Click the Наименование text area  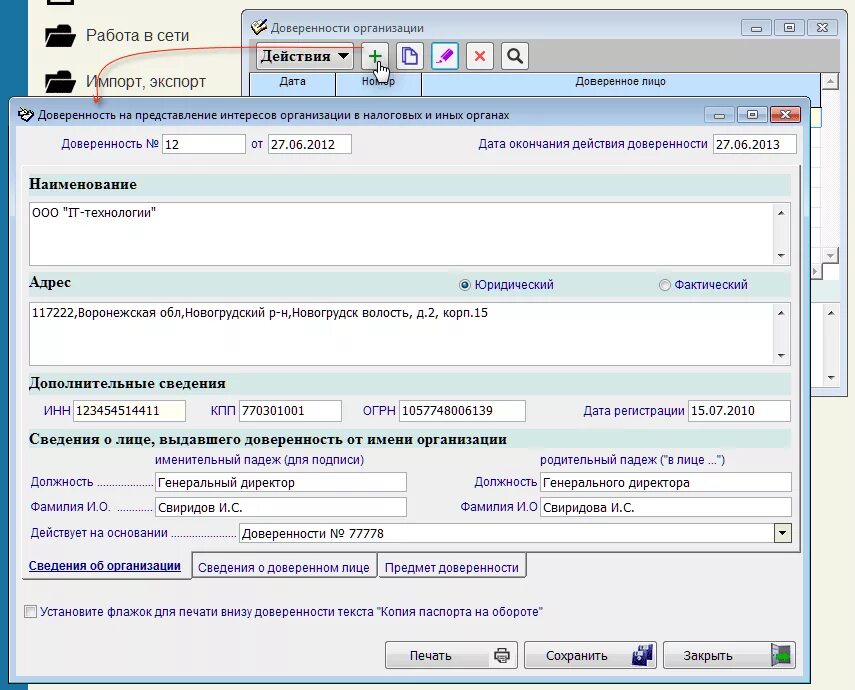tap(401, 233)
